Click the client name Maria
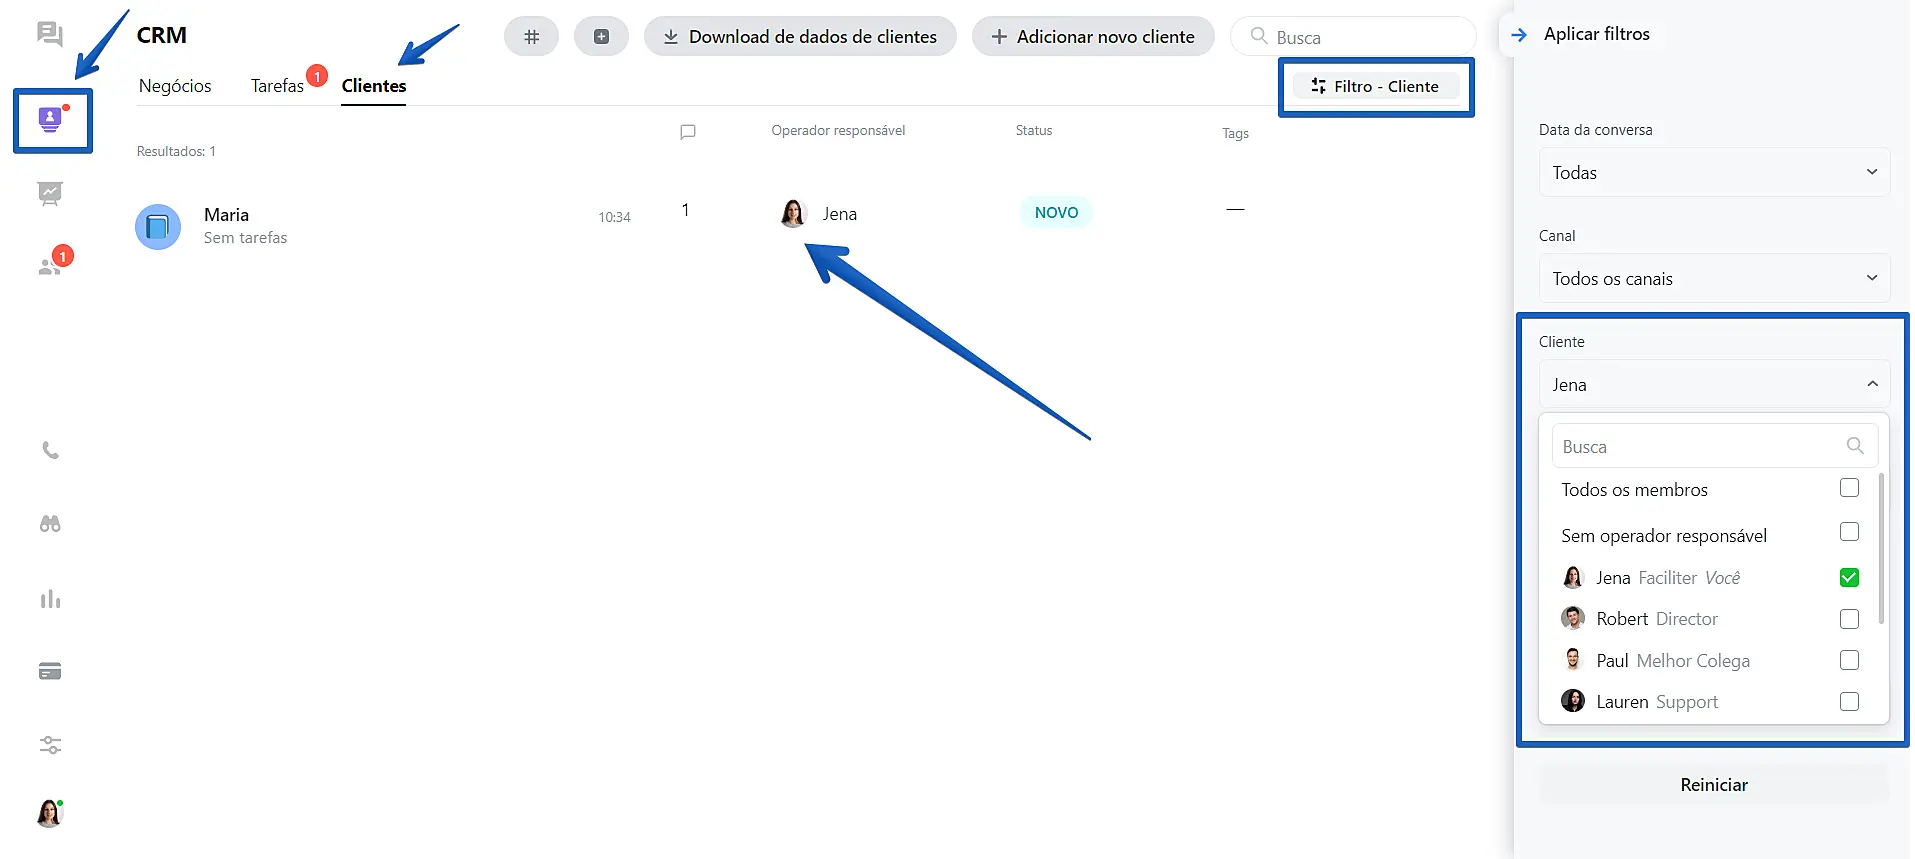The image size is (1915, 859). pos(226,215)
